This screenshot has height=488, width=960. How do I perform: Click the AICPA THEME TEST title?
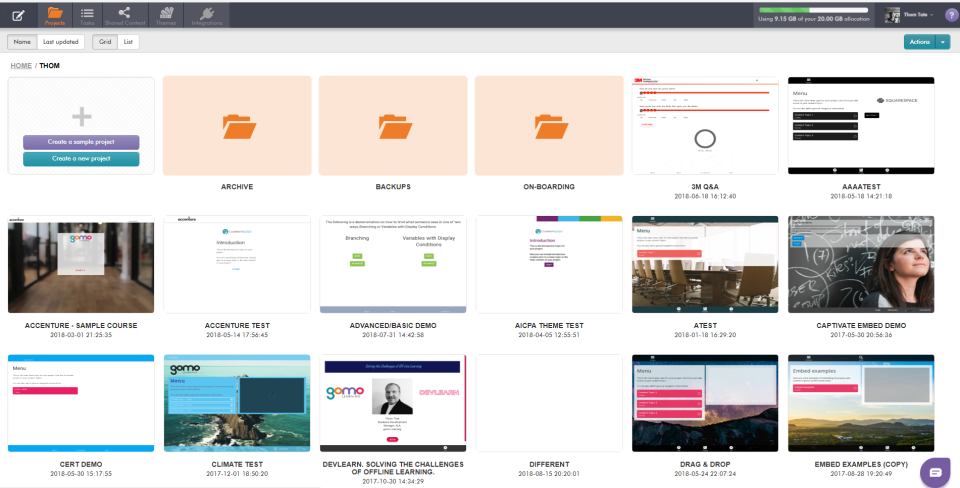click(x=549, y=326)
